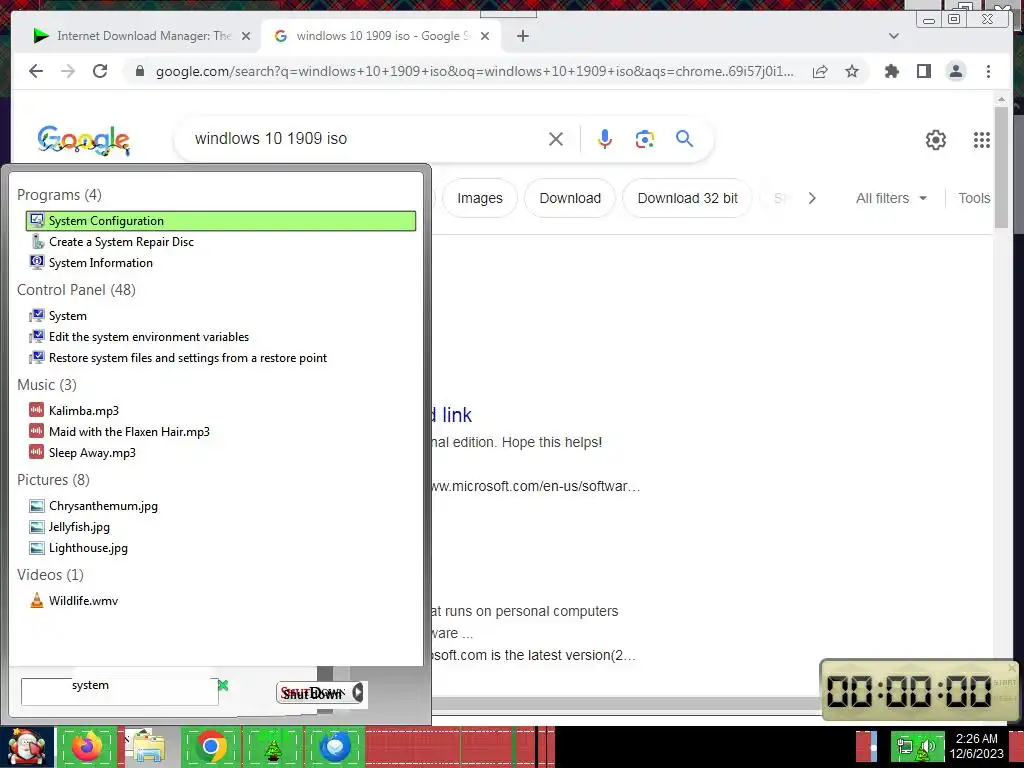1024x768 pixels.
Task: Open Chrome's three-dot menu
Action: pos(988,71)
